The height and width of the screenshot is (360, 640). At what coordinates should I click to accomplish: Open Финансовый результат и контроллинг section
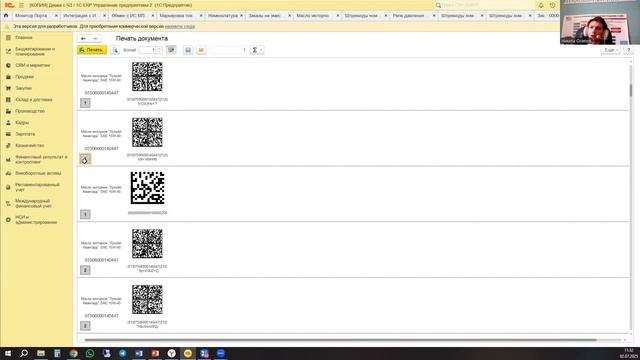click(41, 160)
